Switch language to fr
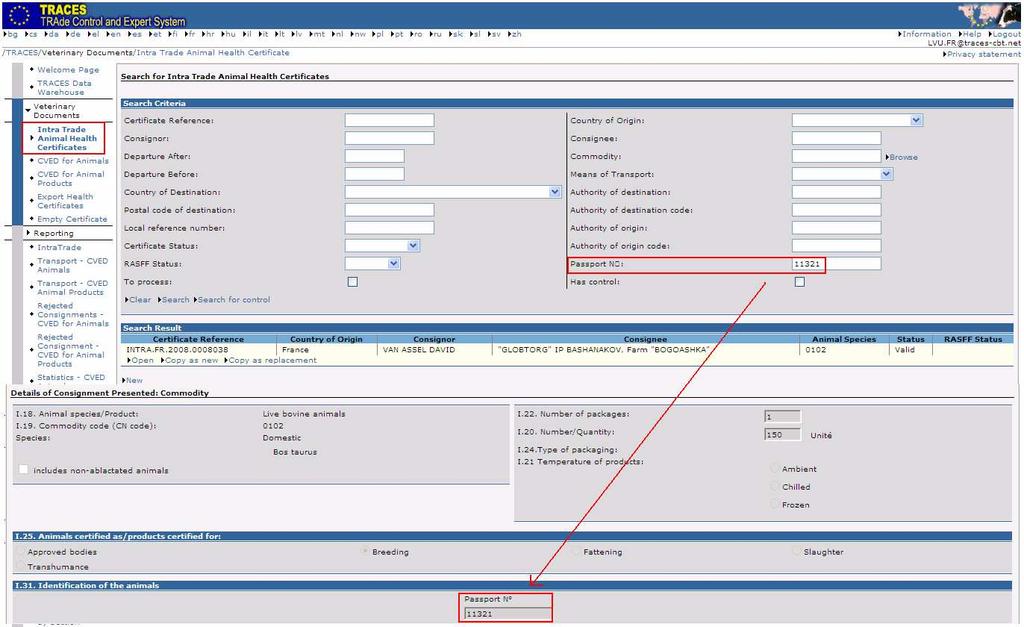The height and width of the screenshot is (627, 1024). [191, 34]
